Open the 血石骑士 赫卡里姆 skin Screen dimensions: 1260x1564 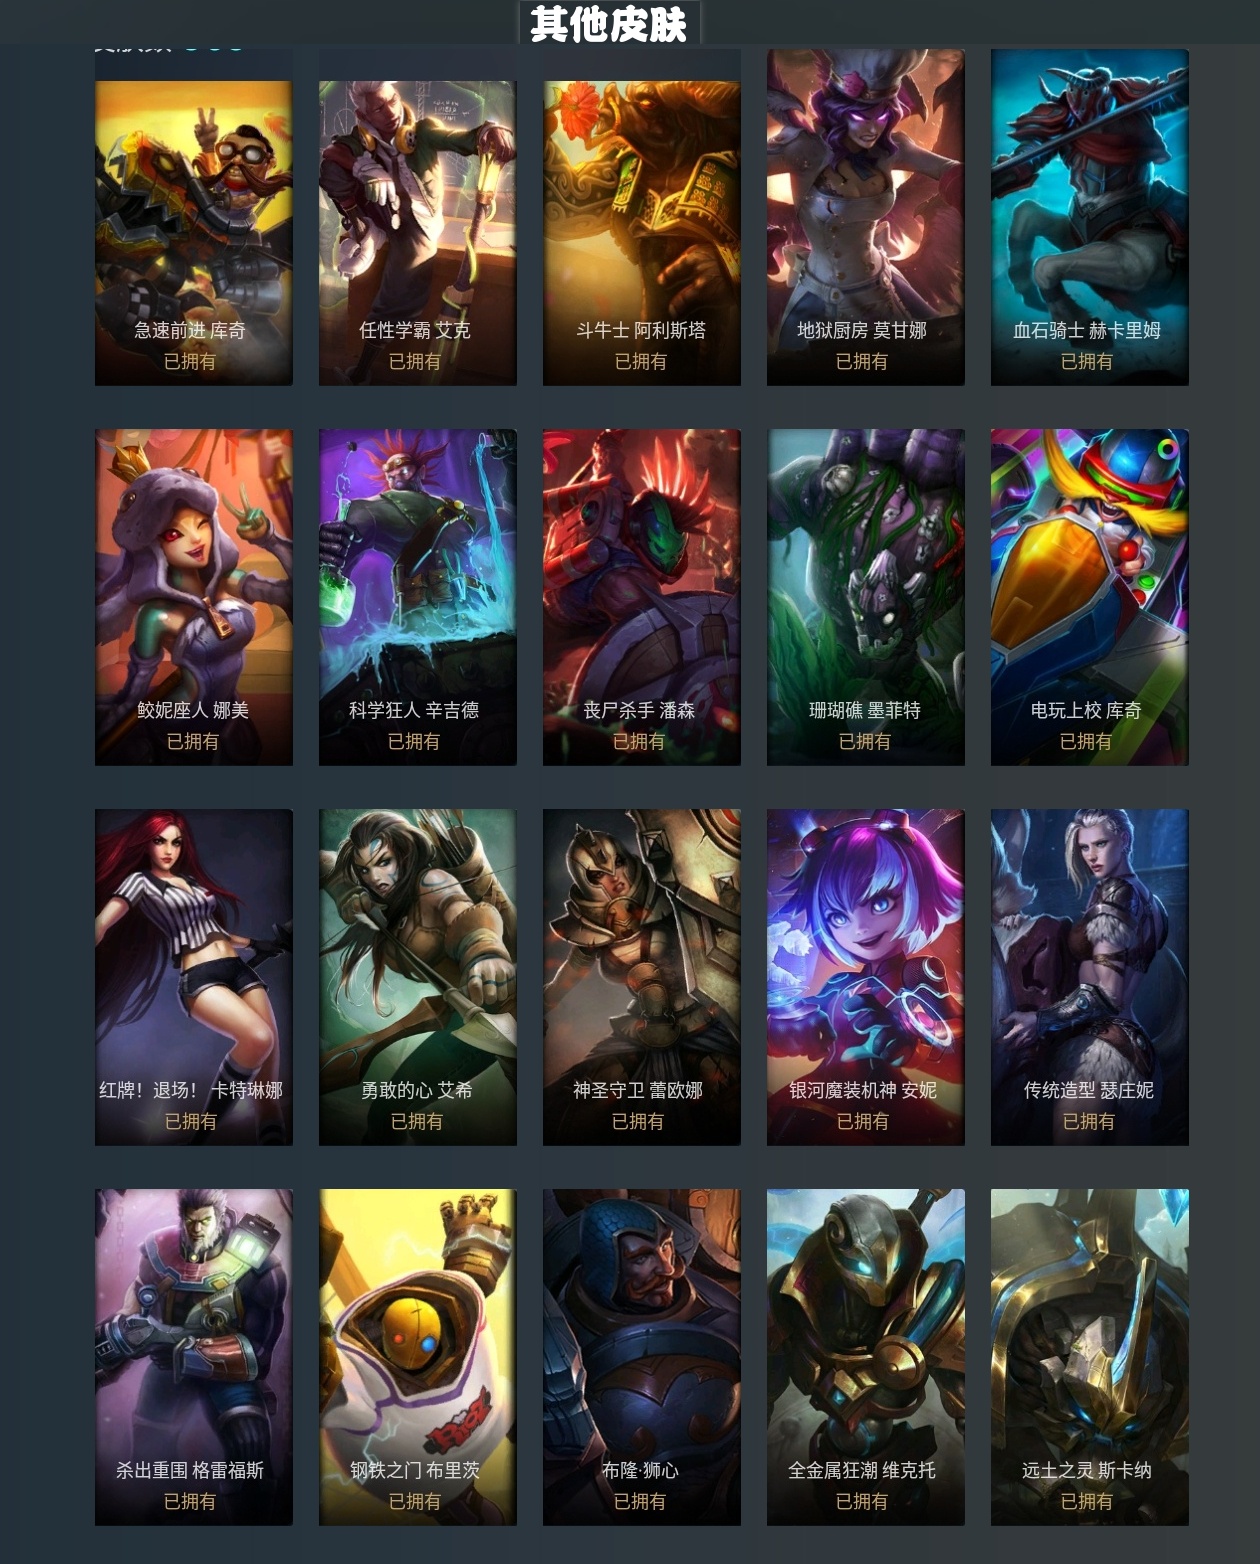1090,217
